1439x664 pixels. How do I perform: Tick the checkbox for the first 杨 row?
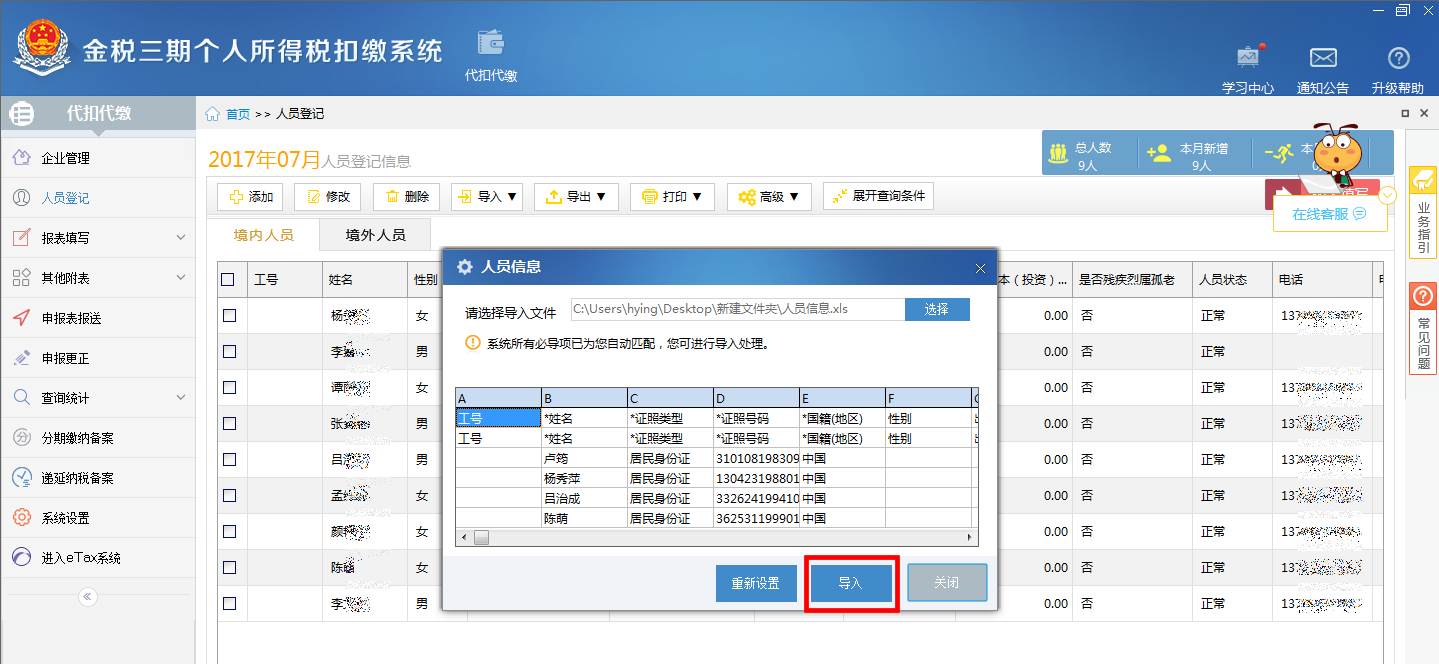pos(229,316)
